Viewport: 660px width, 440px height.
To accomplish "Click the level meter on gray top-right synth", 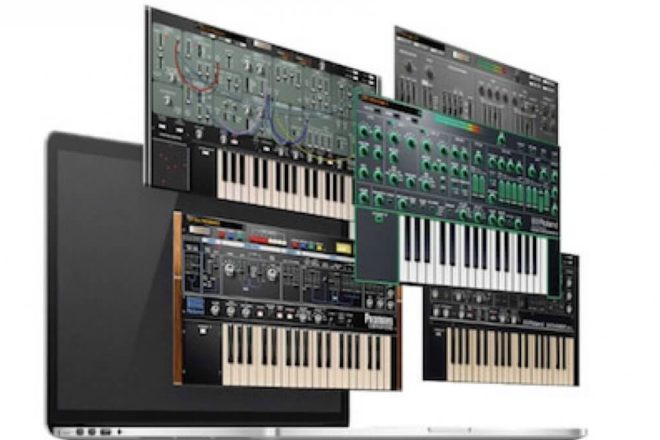I will click(491, 66).
